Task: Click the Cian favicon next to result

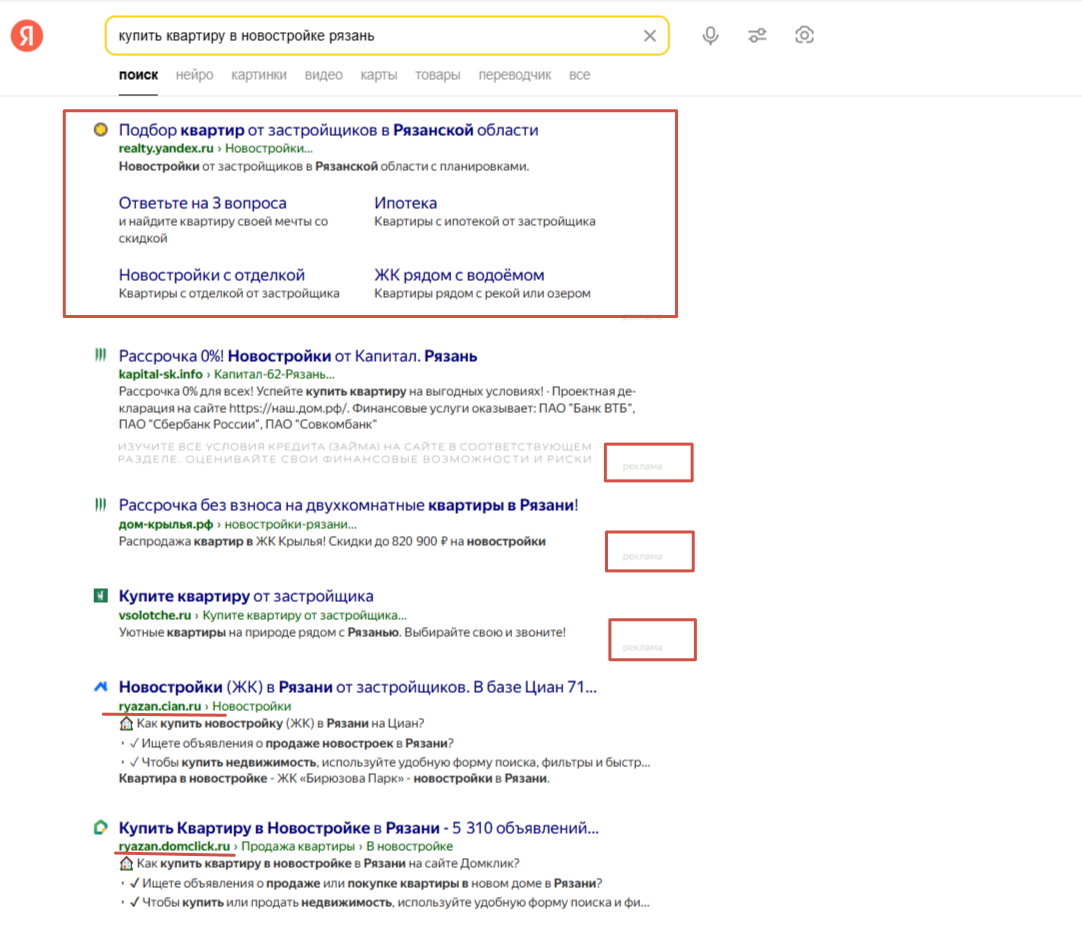Action: click(100, 687)
